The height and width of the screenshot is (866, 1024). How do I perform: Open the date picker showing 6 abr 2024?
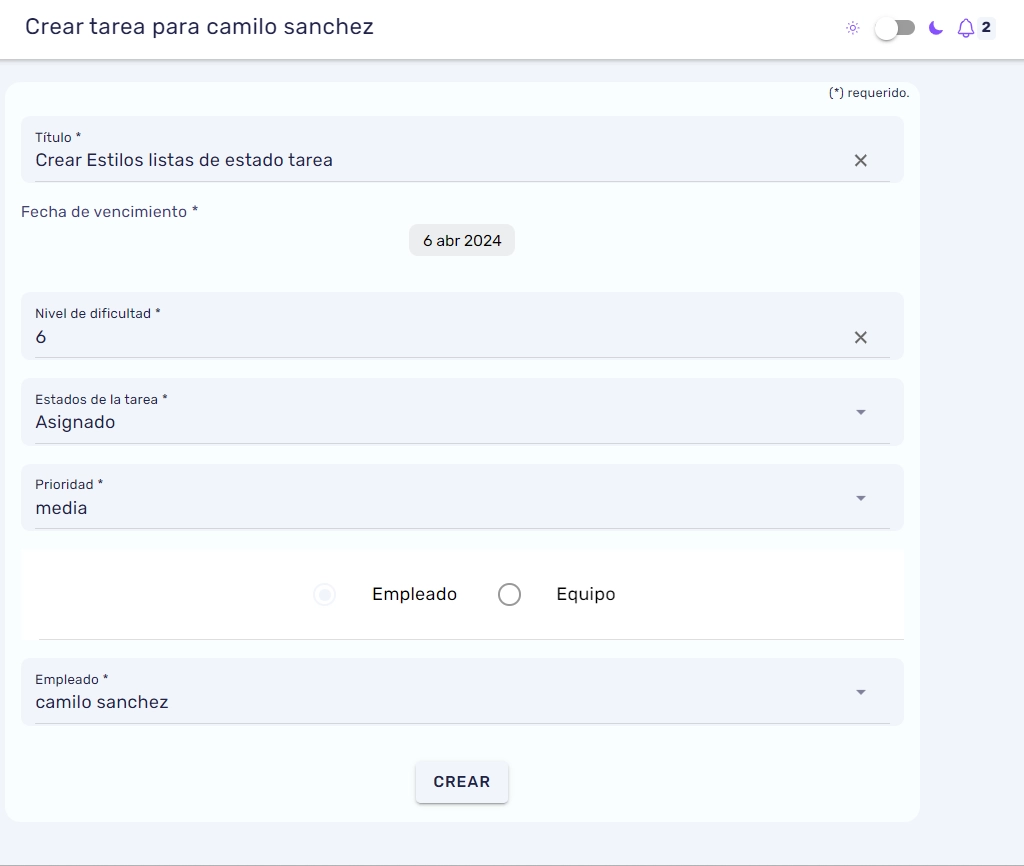[x=462, y=240]
